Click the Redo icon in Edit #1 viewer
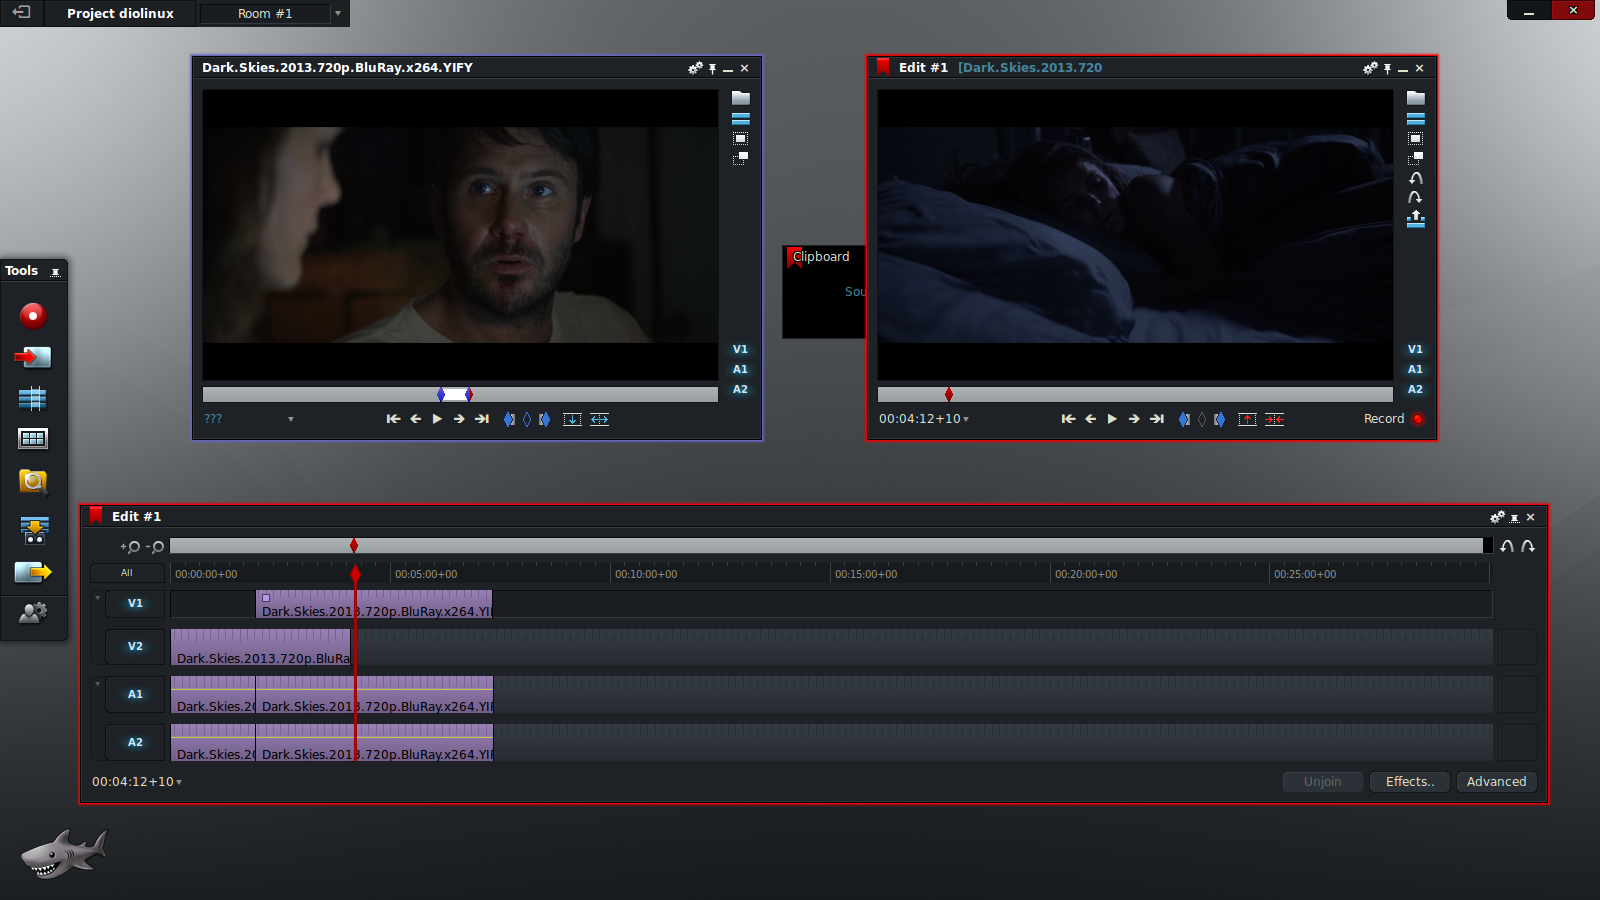Viewport: 1600px width, 900px height. click(x=1416, y=198)
